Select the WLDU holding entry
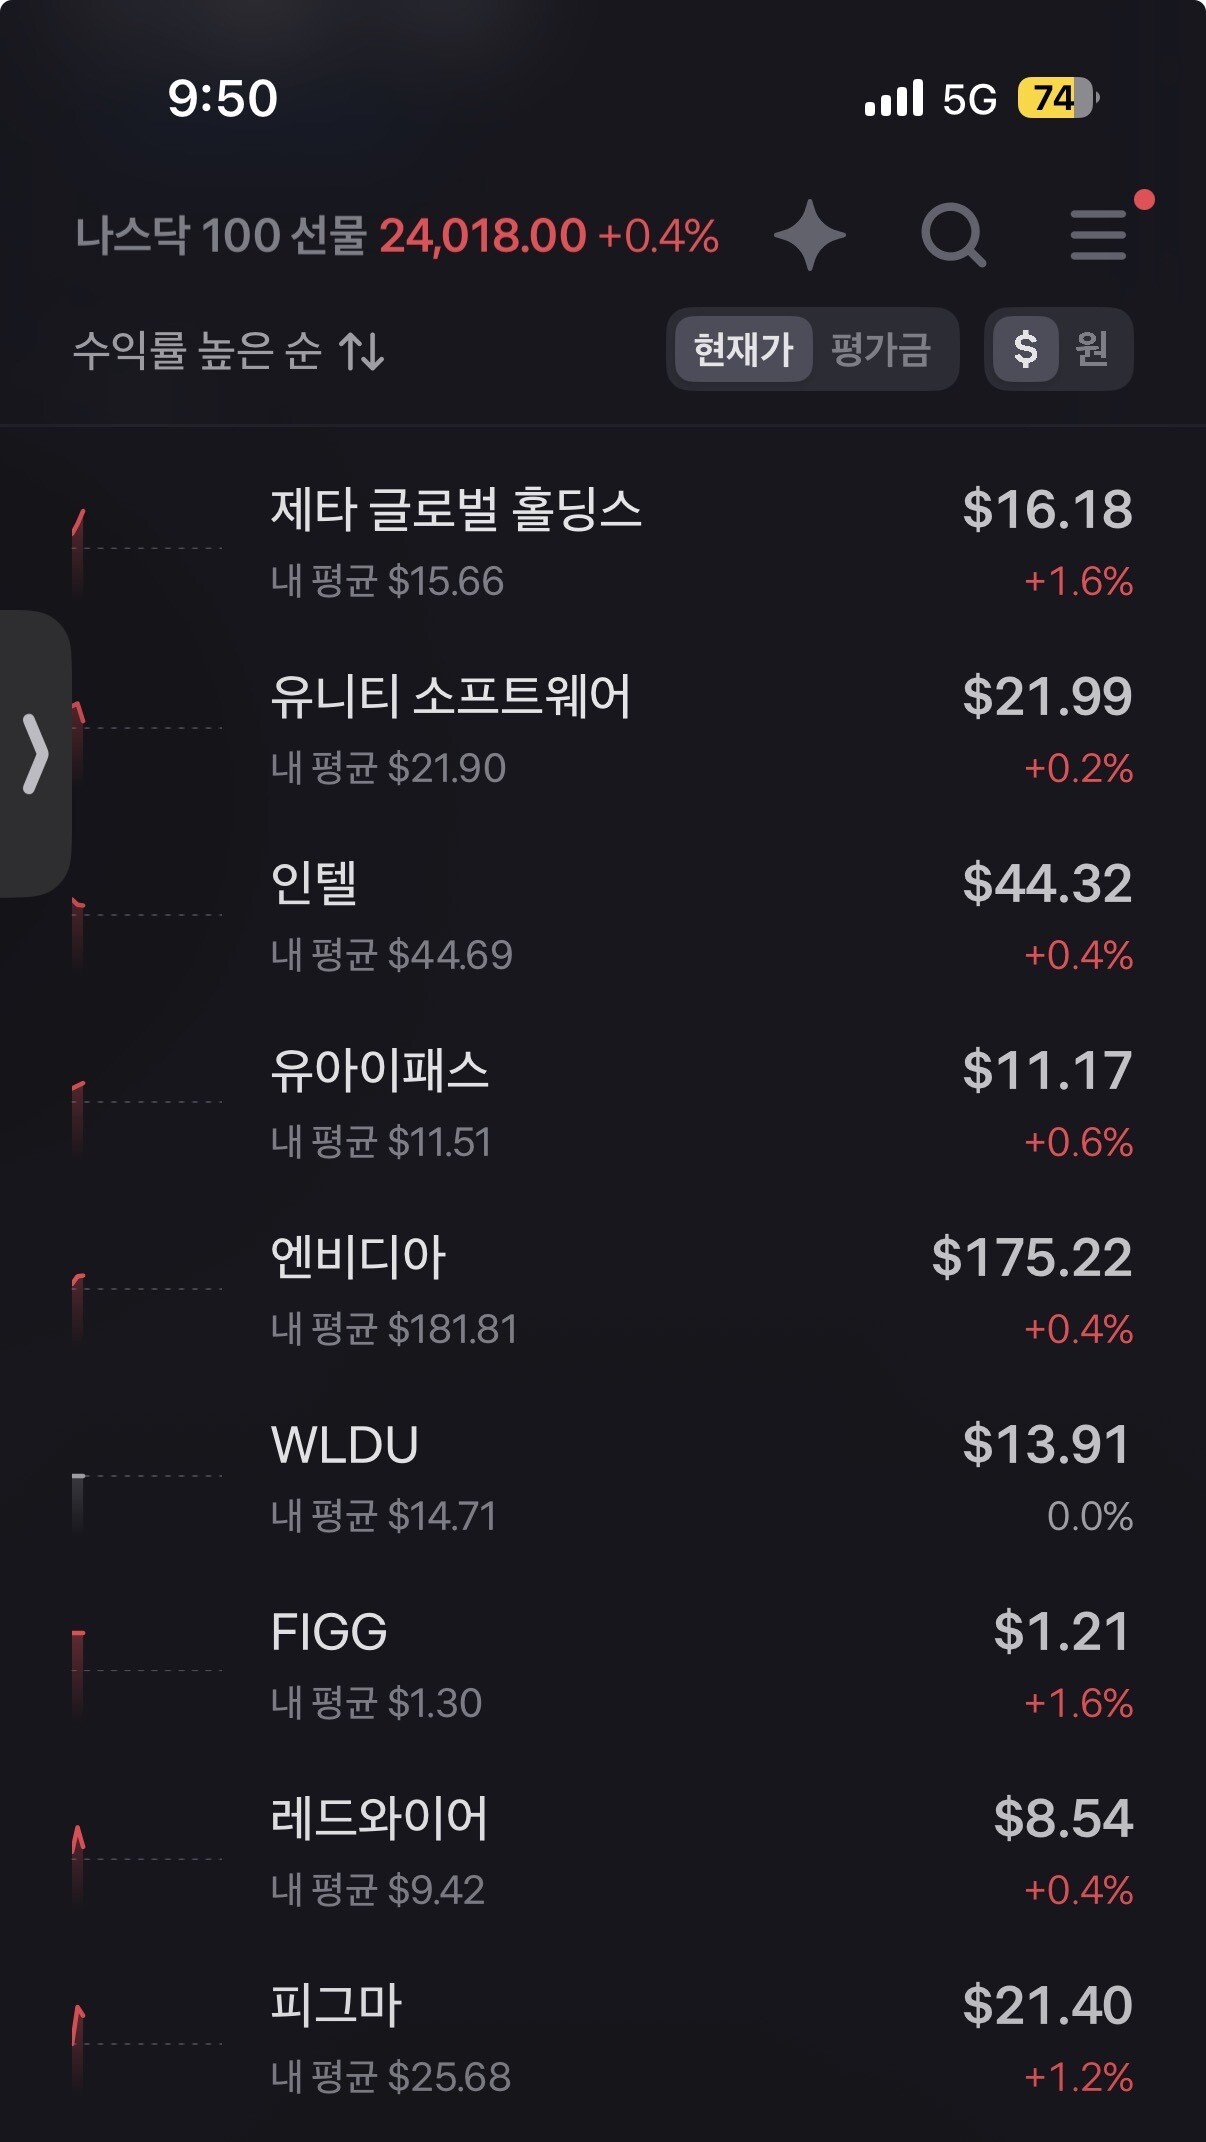 [600, 1478]
